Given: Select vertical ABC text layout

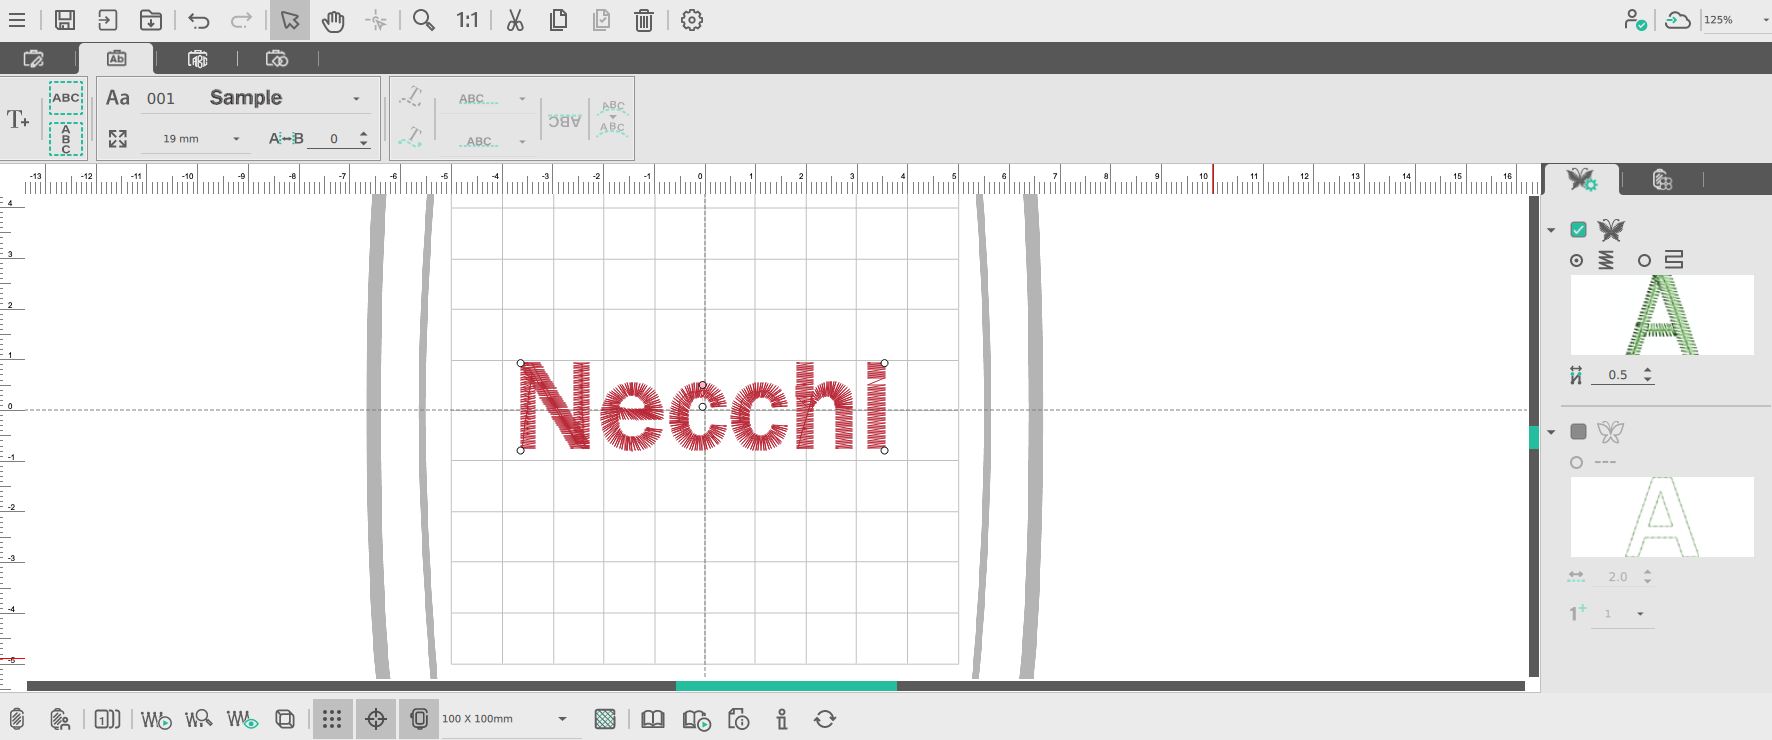Looking at the screenshot, I should point(66,139).
